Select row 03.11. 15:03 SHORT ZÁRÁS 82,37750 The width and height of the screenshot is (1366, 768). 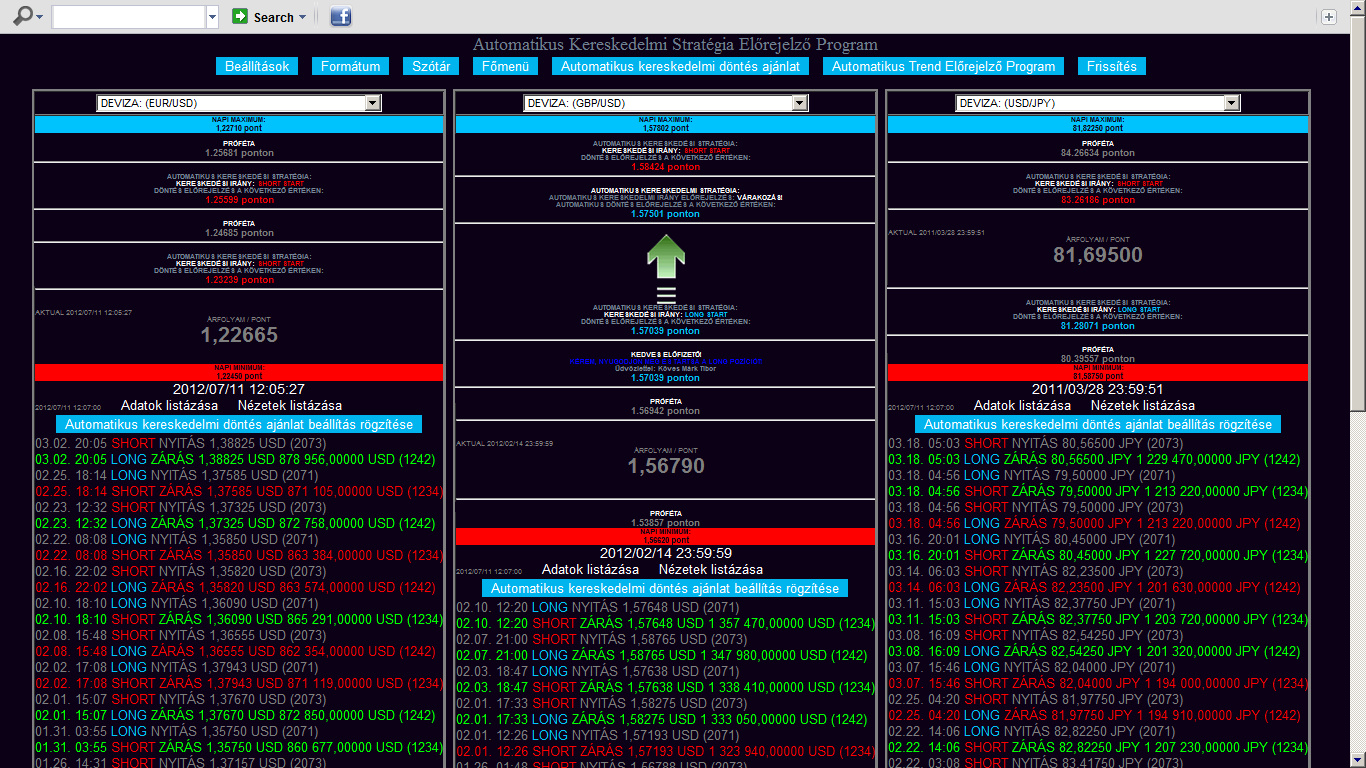[x=1097, y=619]
